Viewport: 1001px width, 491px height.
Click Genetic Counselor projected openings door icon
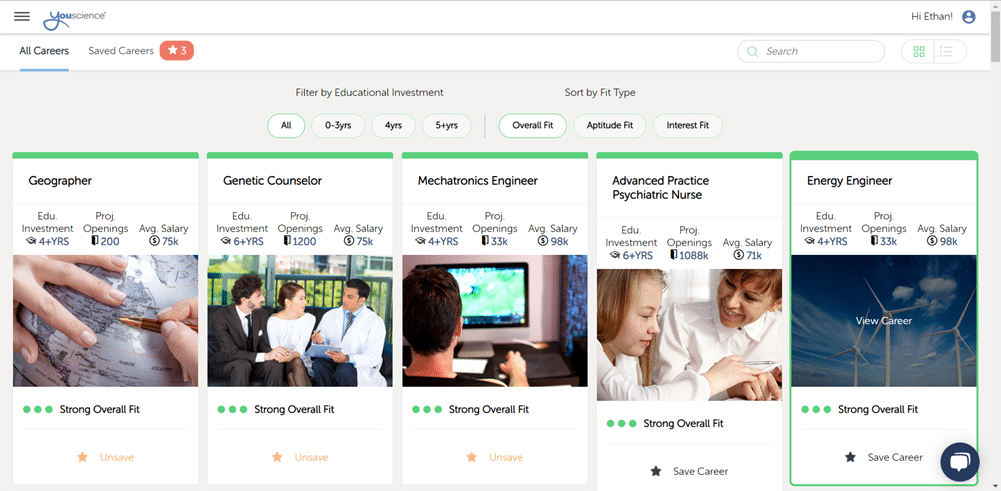[x=287, y=241]
